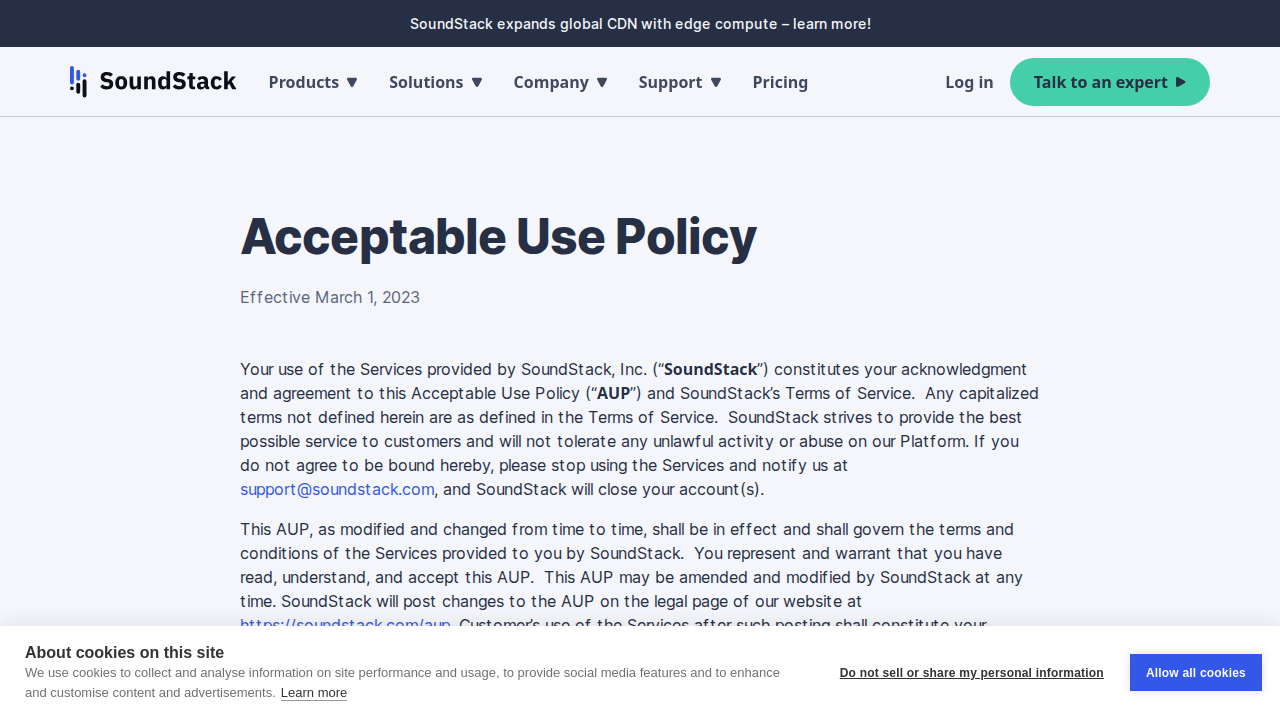Expand the Products dropdown arrow

point(352,82)
